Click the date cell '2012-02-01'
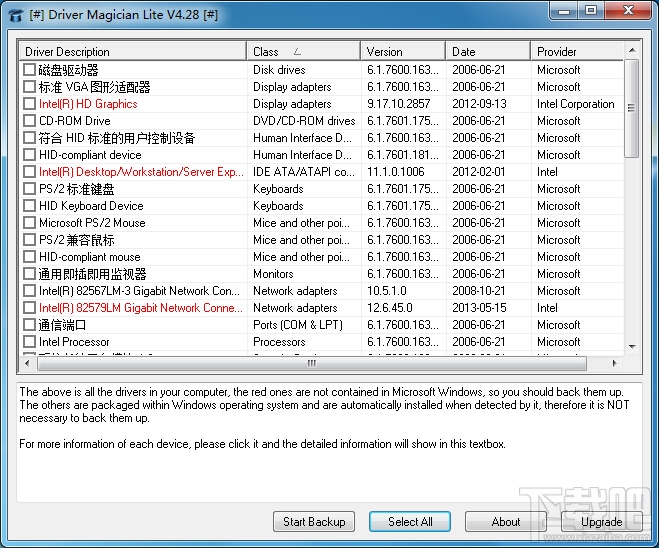 pyautogui.click(x=479, y=172)
